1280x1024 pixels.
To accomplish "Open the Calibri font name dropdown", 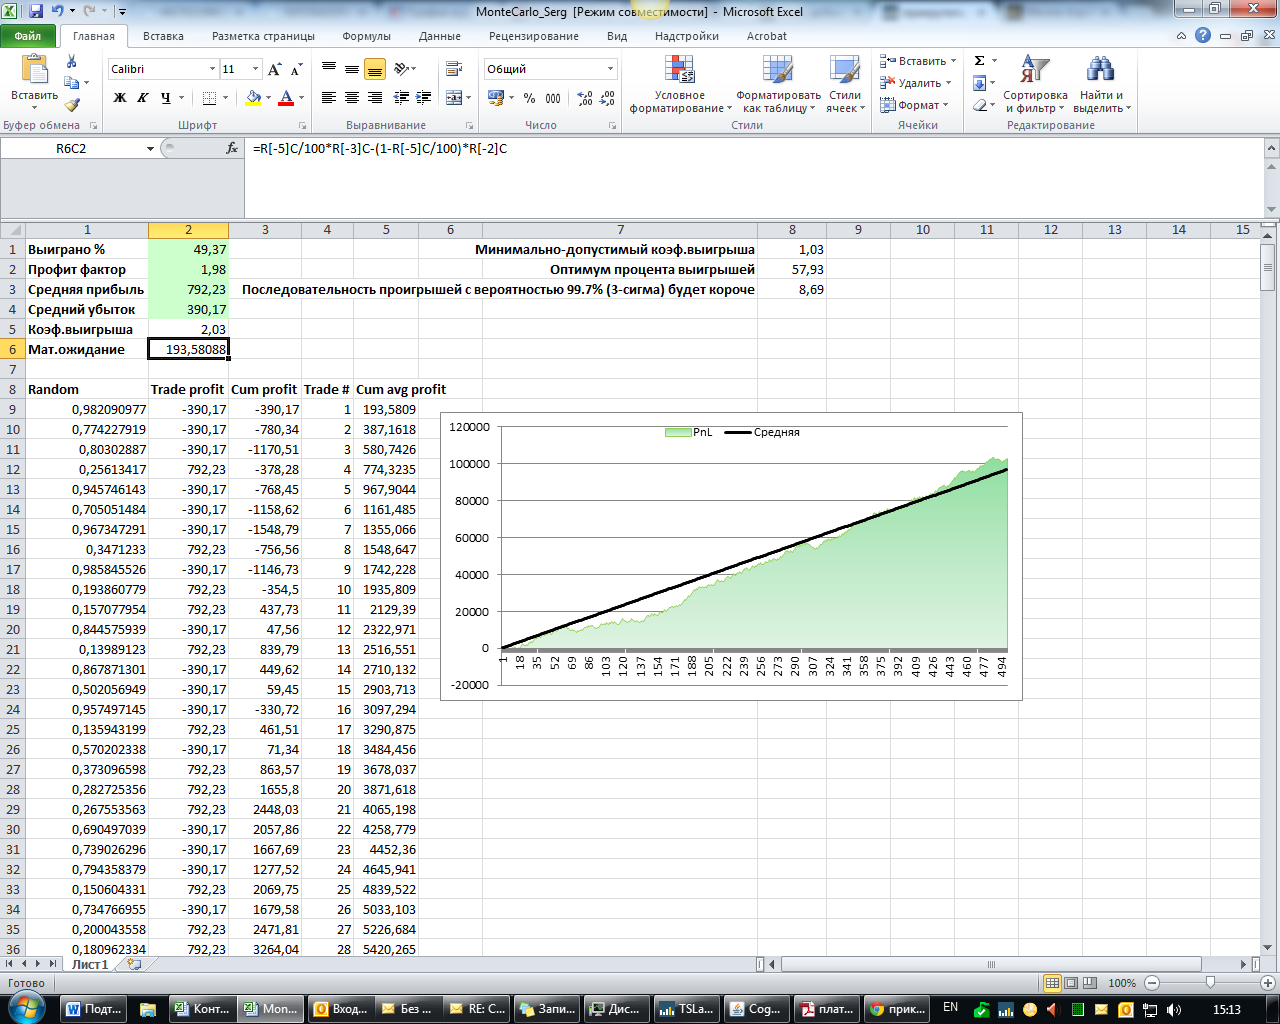I will pyautogui.click(x=212, y=69).
